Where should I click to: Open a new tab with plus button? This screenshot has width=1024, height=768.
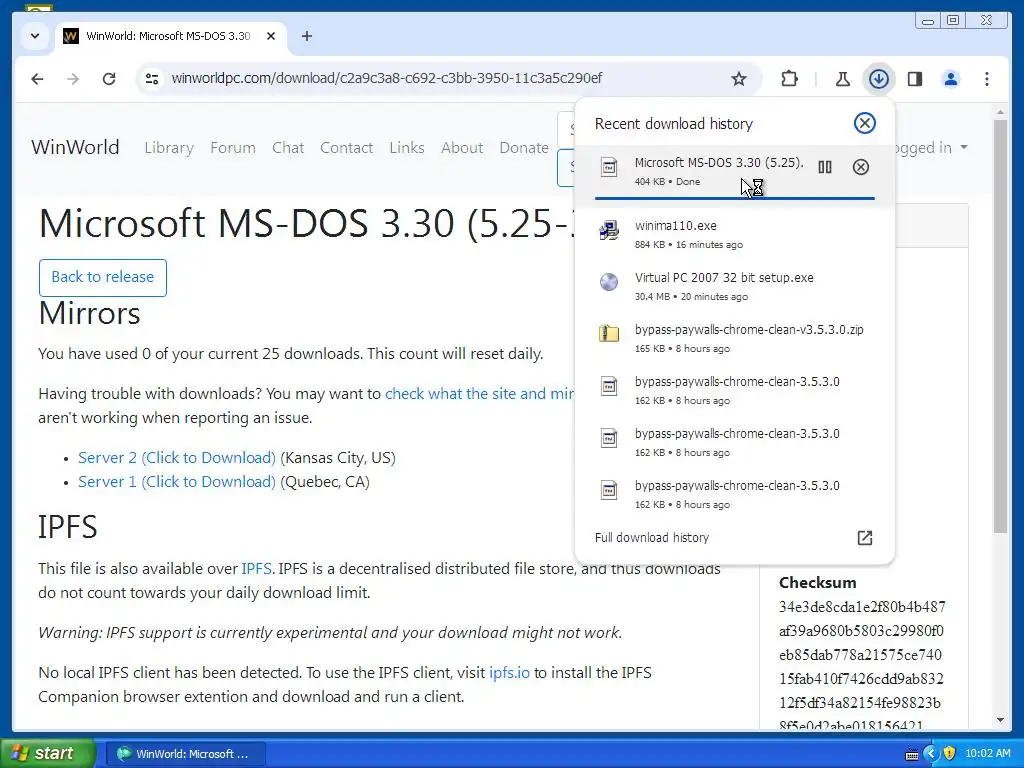coord(307,36)
